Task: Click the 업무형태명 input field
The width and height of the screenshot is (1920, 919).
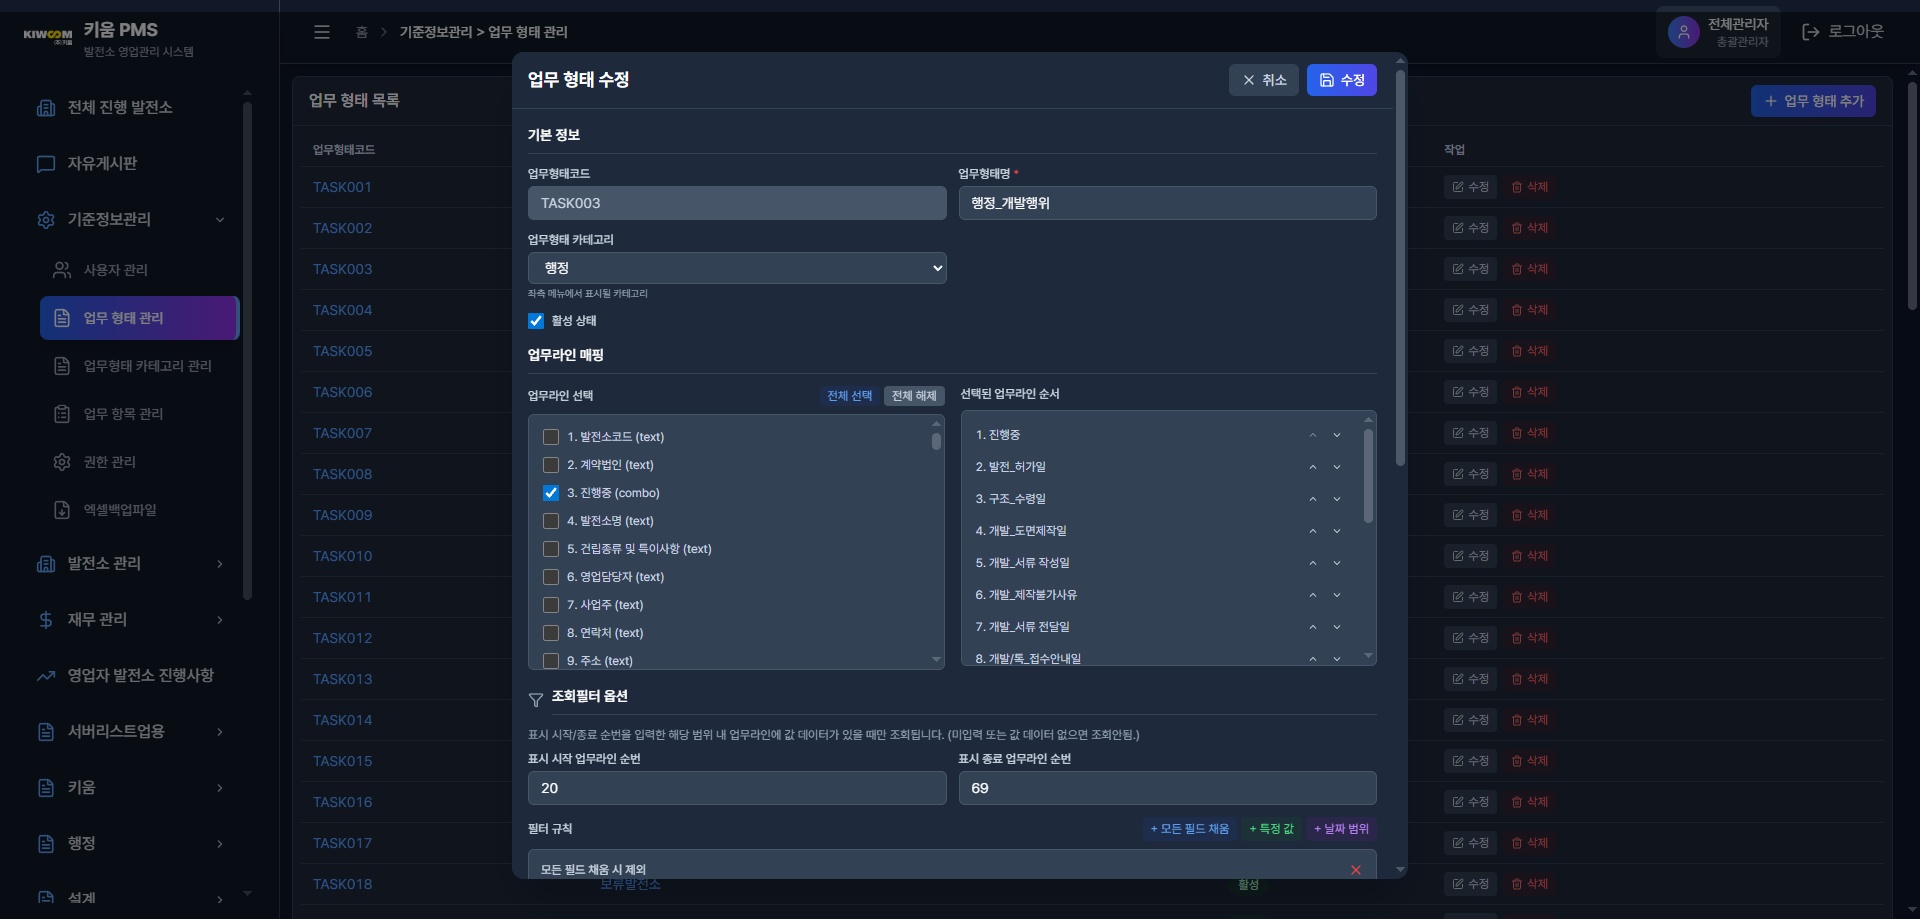Action: tap(1168, 203)
